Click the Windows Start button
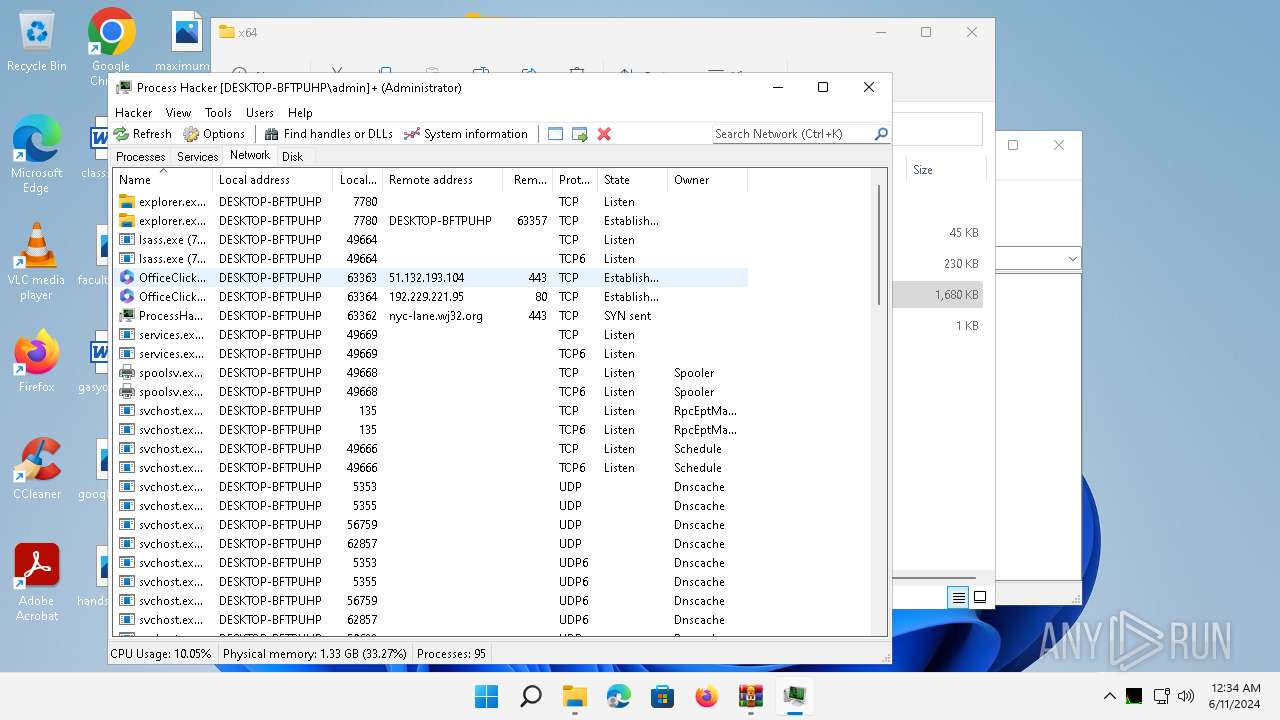1280x720 pixels. [x=487, y=696]
